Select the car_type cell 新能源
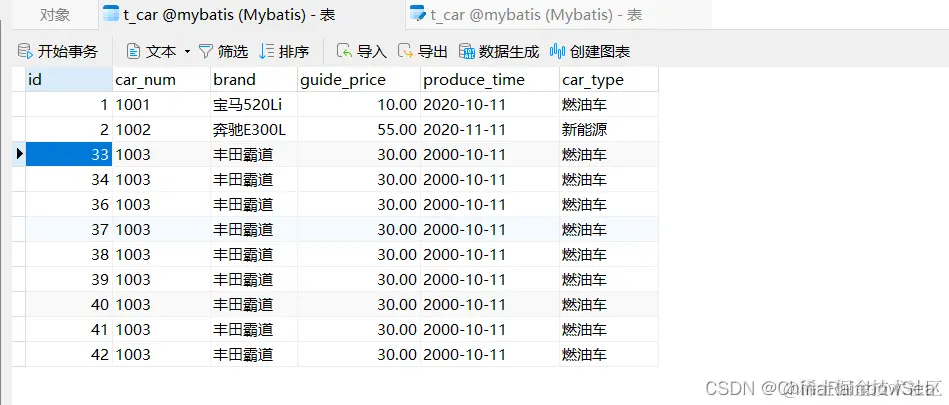The image size is (949, 405). (x=609, y=130)
